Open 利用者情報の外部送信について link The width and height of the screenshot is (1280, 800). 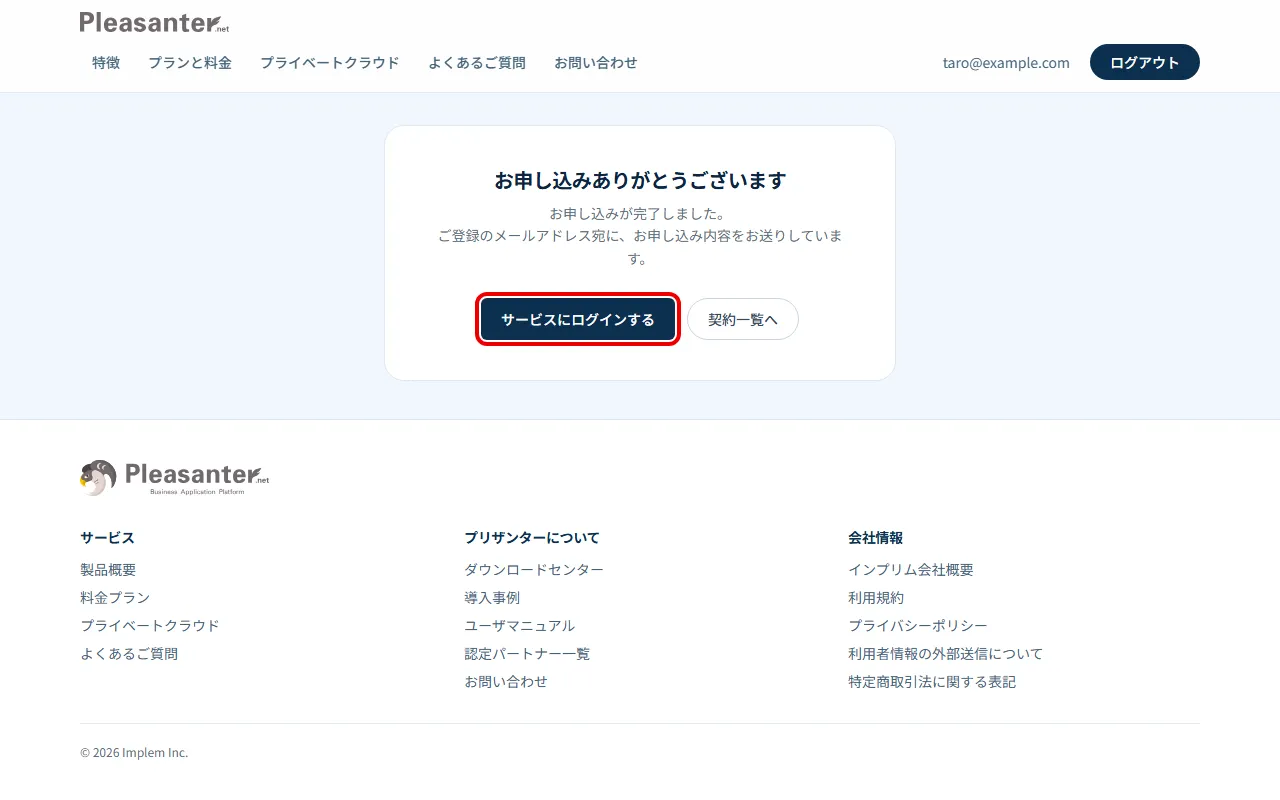pyautogui.click(x=946, y=654)
